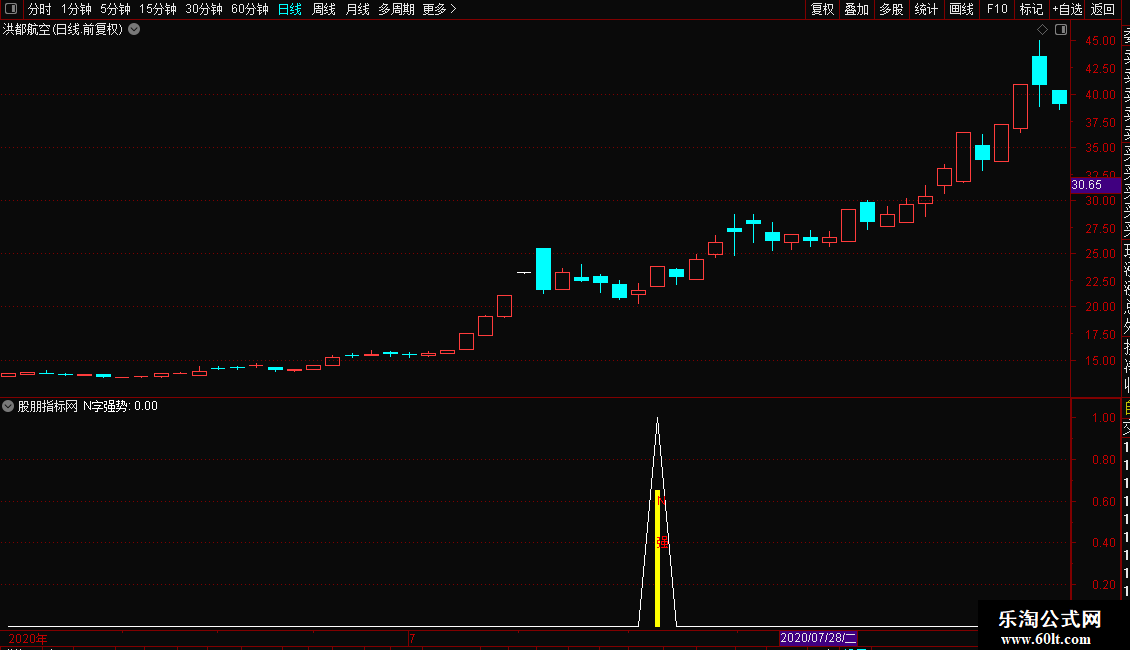
Task: Click the 2020/07/28 date marker
Action: (818, 638)
